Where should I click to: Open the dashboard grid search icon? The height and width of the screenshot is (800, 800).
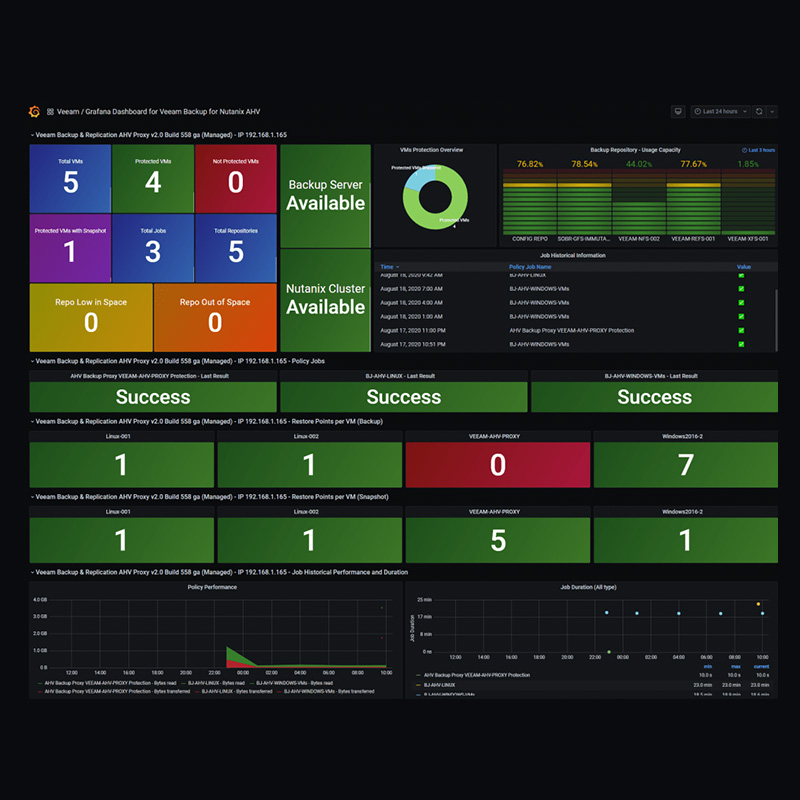50,112
